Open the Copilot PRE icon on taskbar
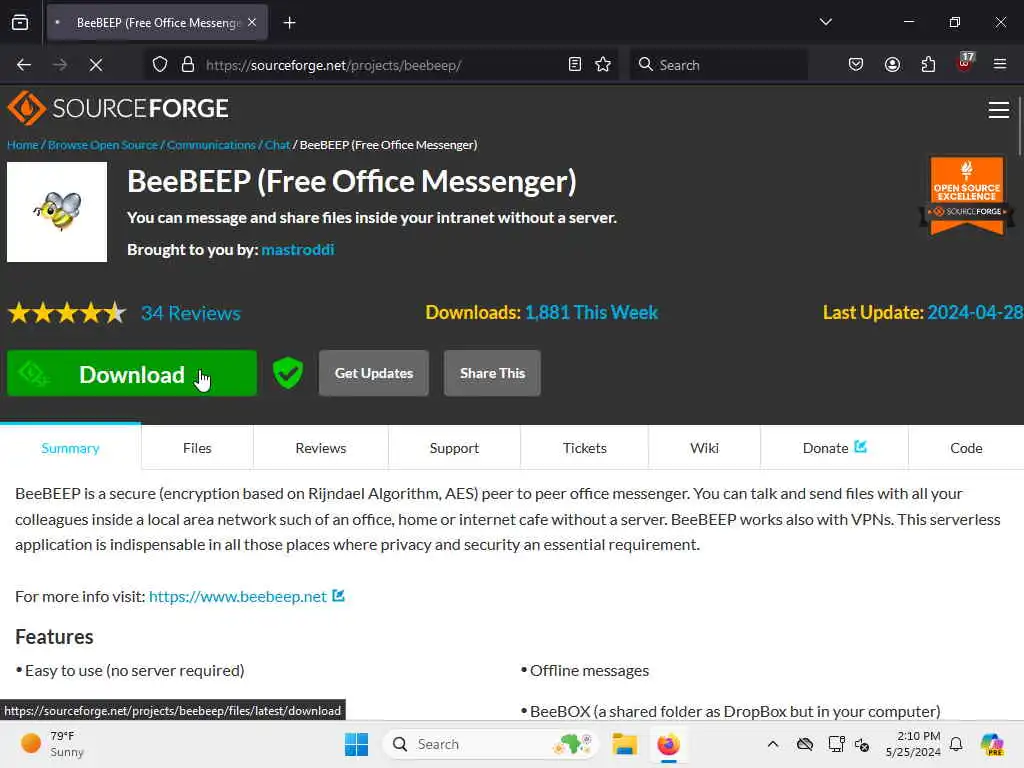Image resolution: width=1024 pixels, height=768 pixels. coord(992,744)
